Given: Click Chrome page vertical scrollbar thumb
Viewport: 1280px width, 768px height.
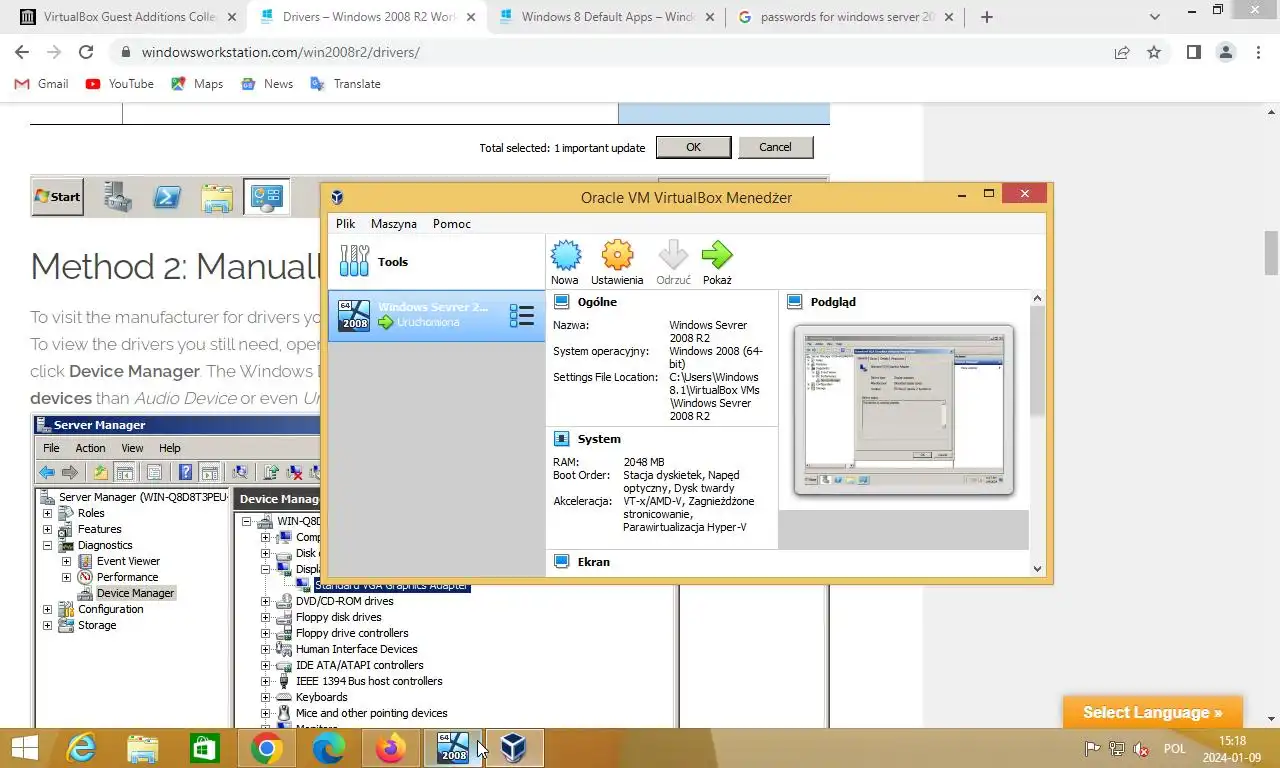Looking at the screenshot, I should tap(1271, 252).
